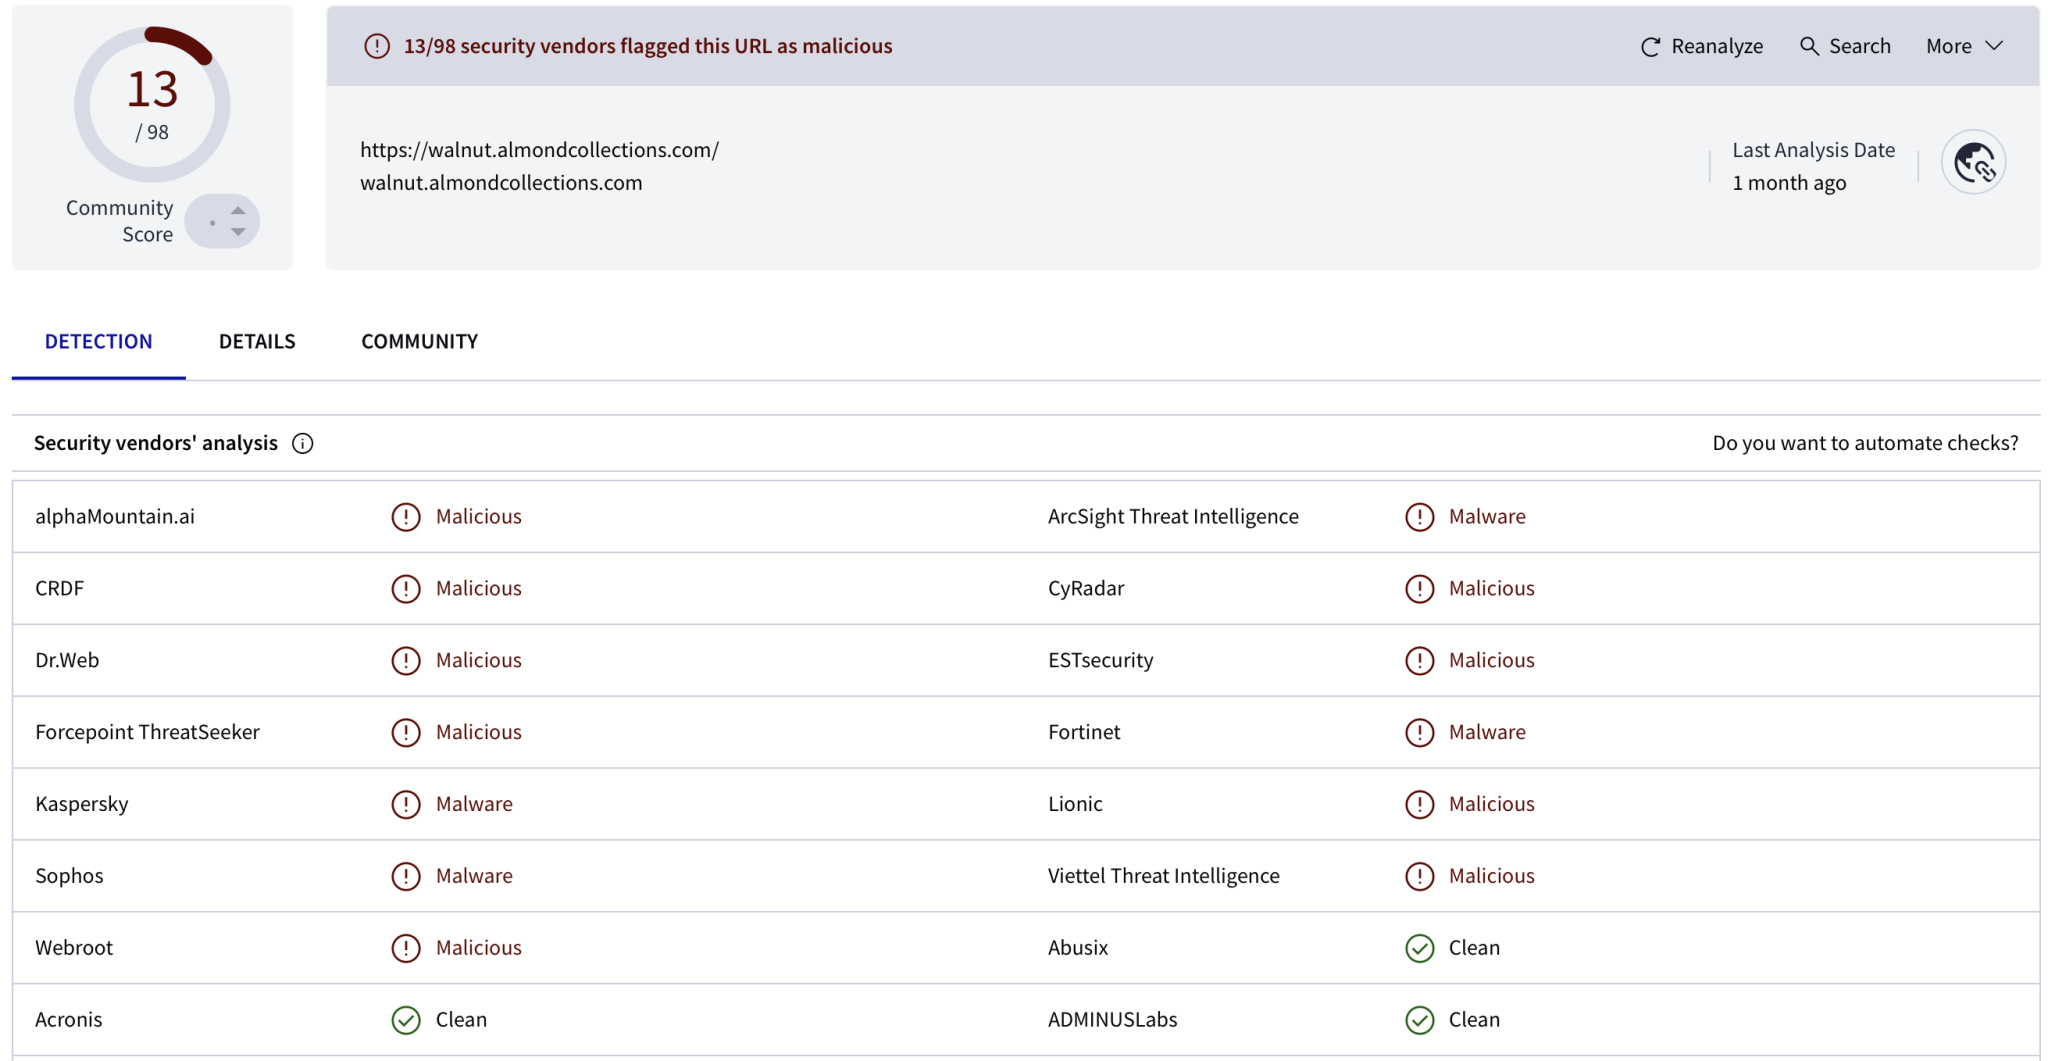Switch to the Details tab
Viewport: 2048px width, 1061px height.
tap(257, 341)
